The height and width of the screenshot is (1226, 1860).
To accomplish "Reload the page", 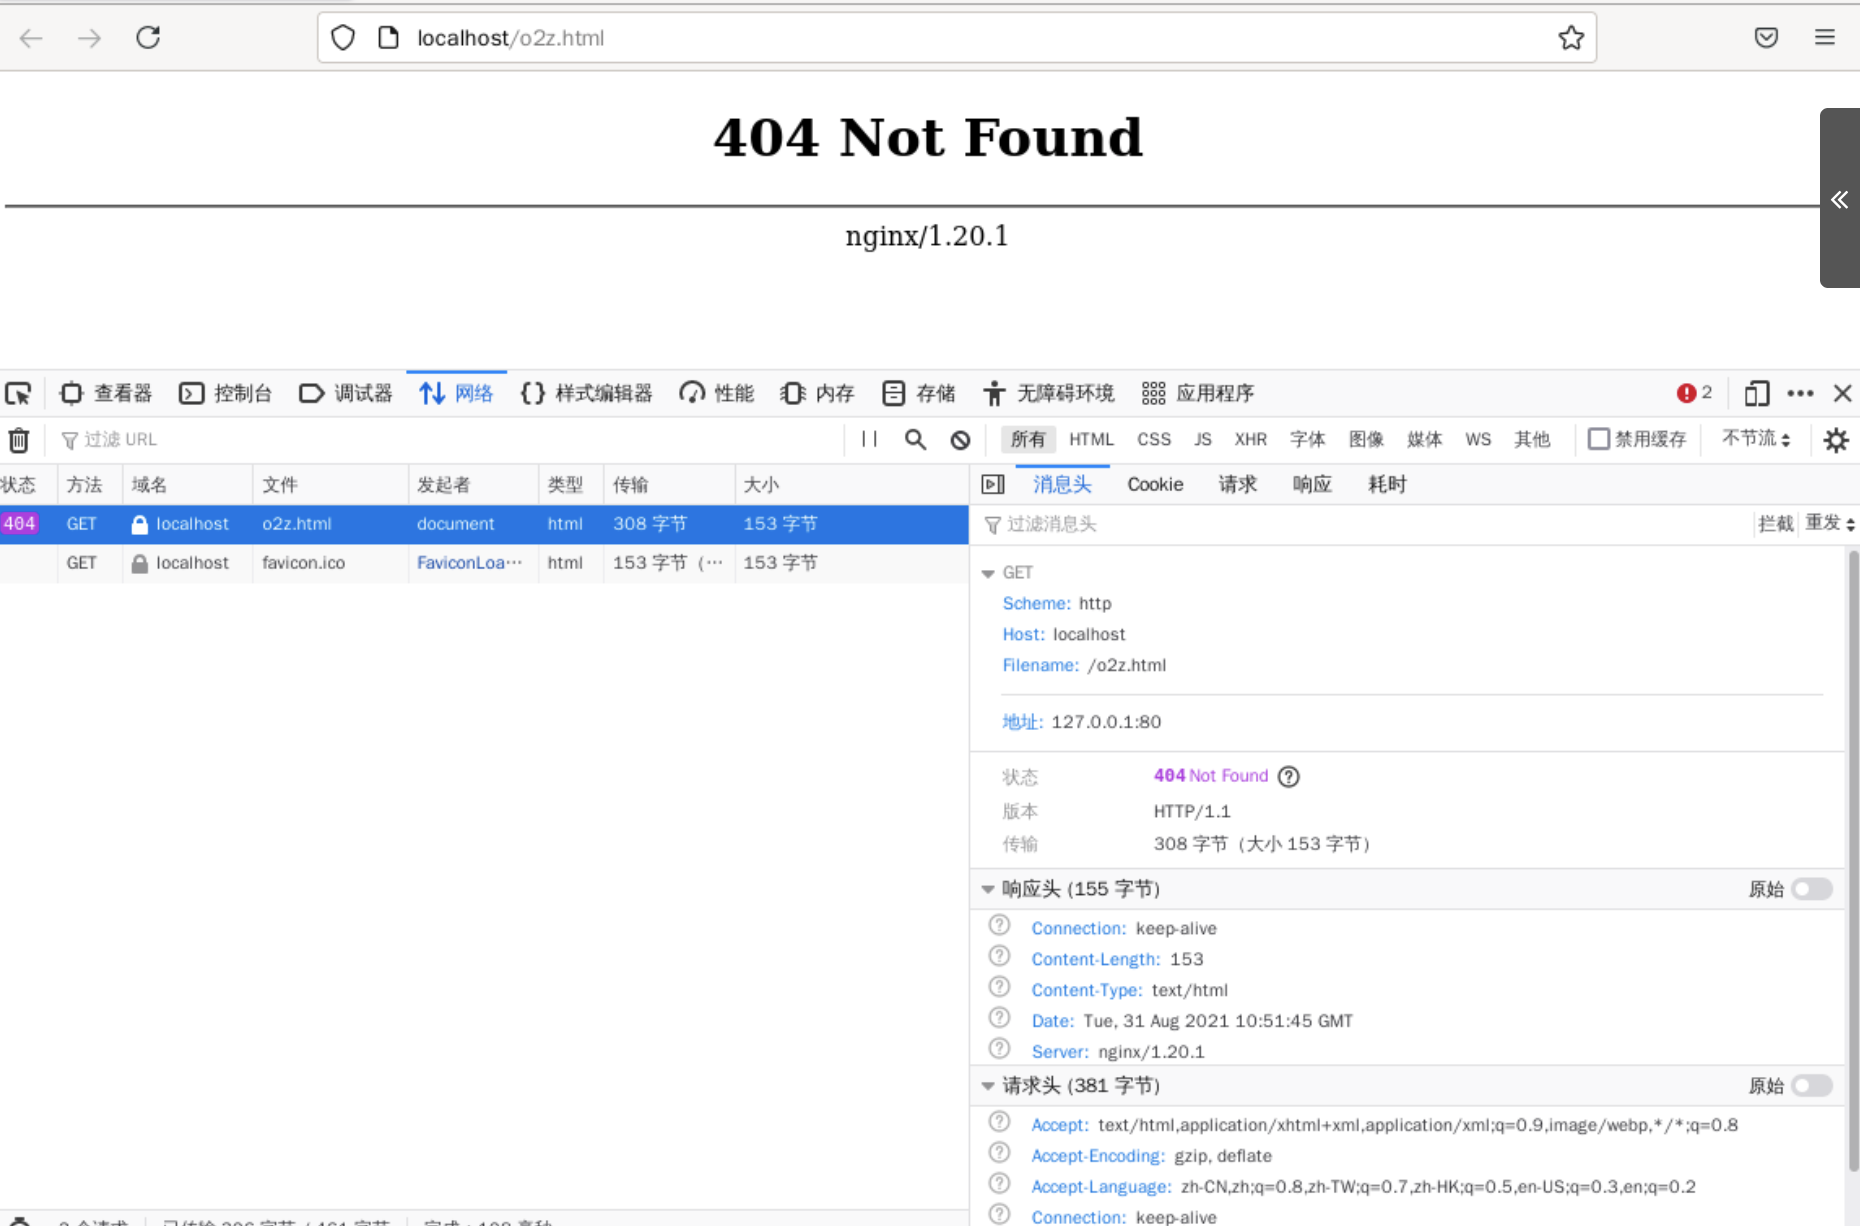I will (148, 38).
